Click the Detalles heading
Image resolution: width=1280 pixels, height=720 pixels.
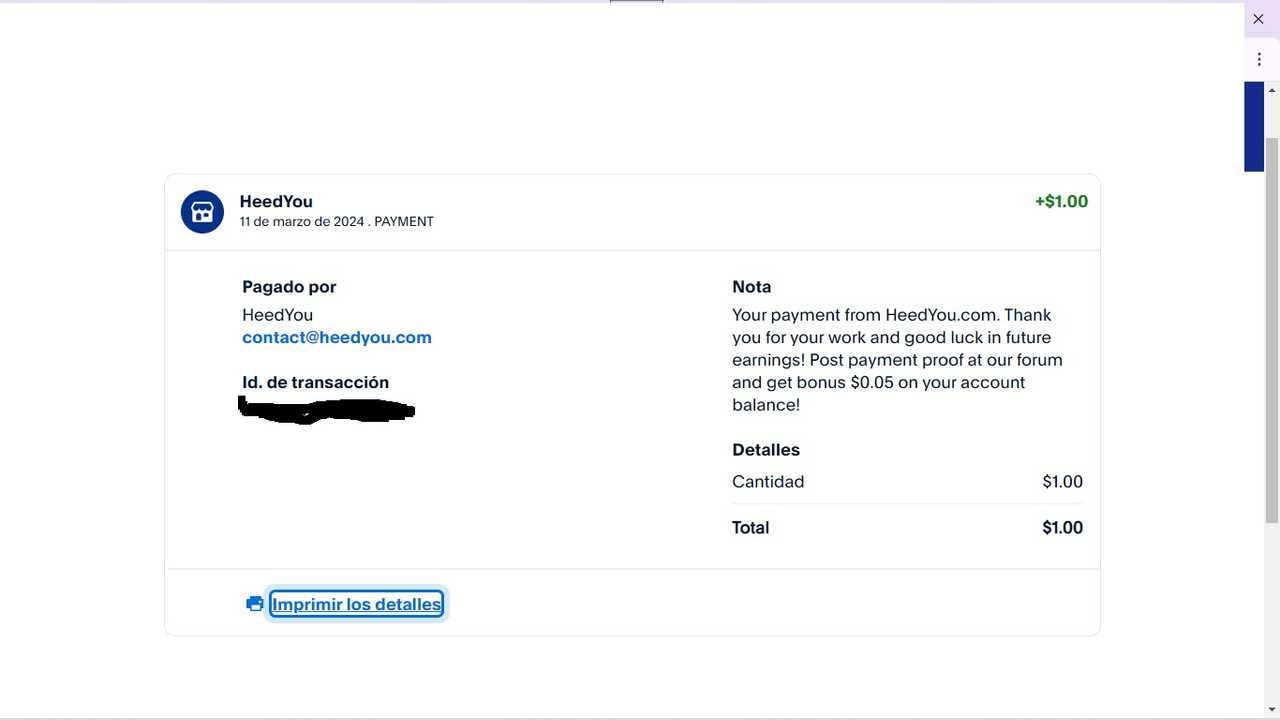(766, 450)
